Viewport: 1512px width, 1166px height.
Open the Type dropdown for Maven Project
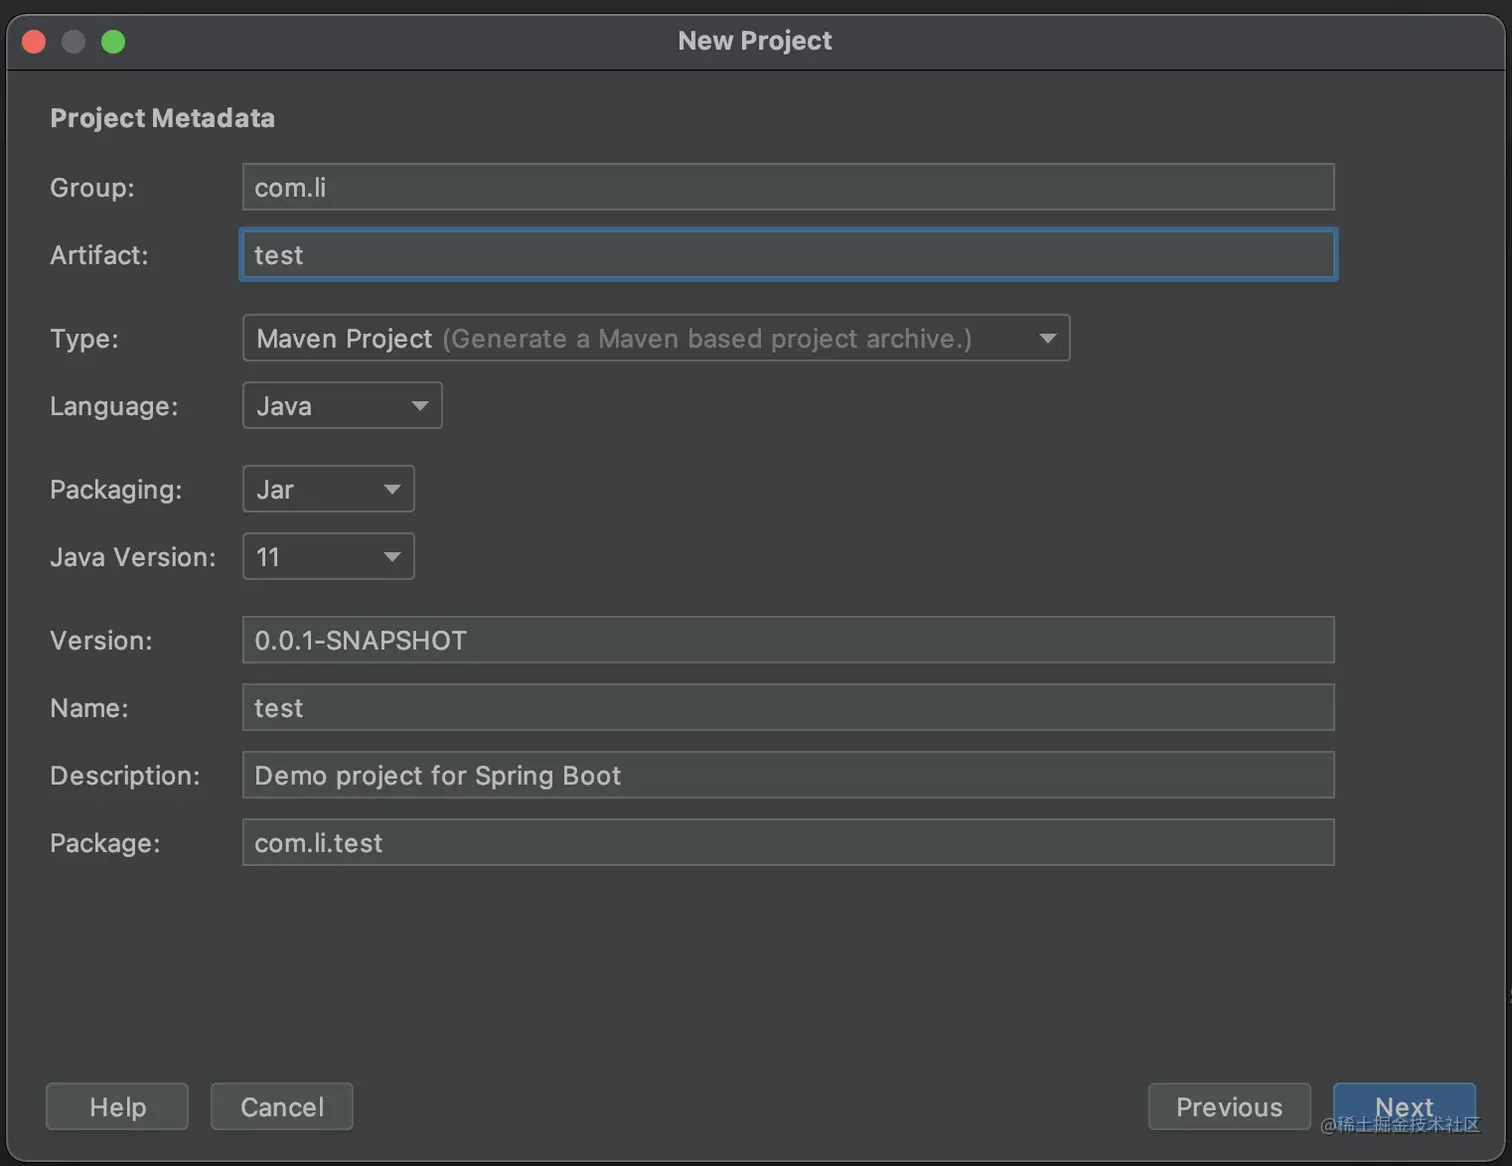655,338
